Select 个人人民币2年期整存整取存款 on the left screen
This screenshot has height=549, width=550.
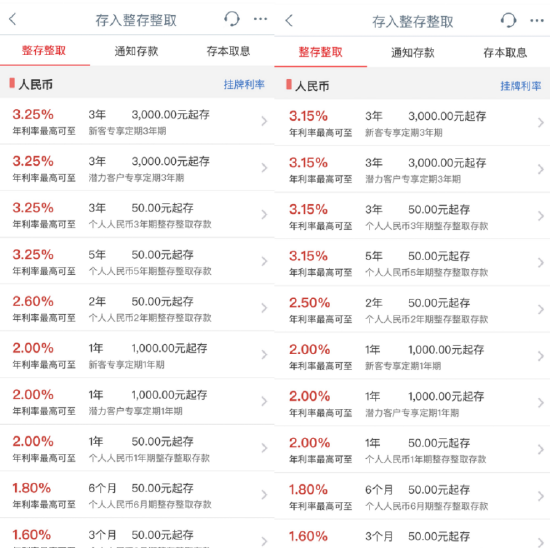(x=150, y=318)
